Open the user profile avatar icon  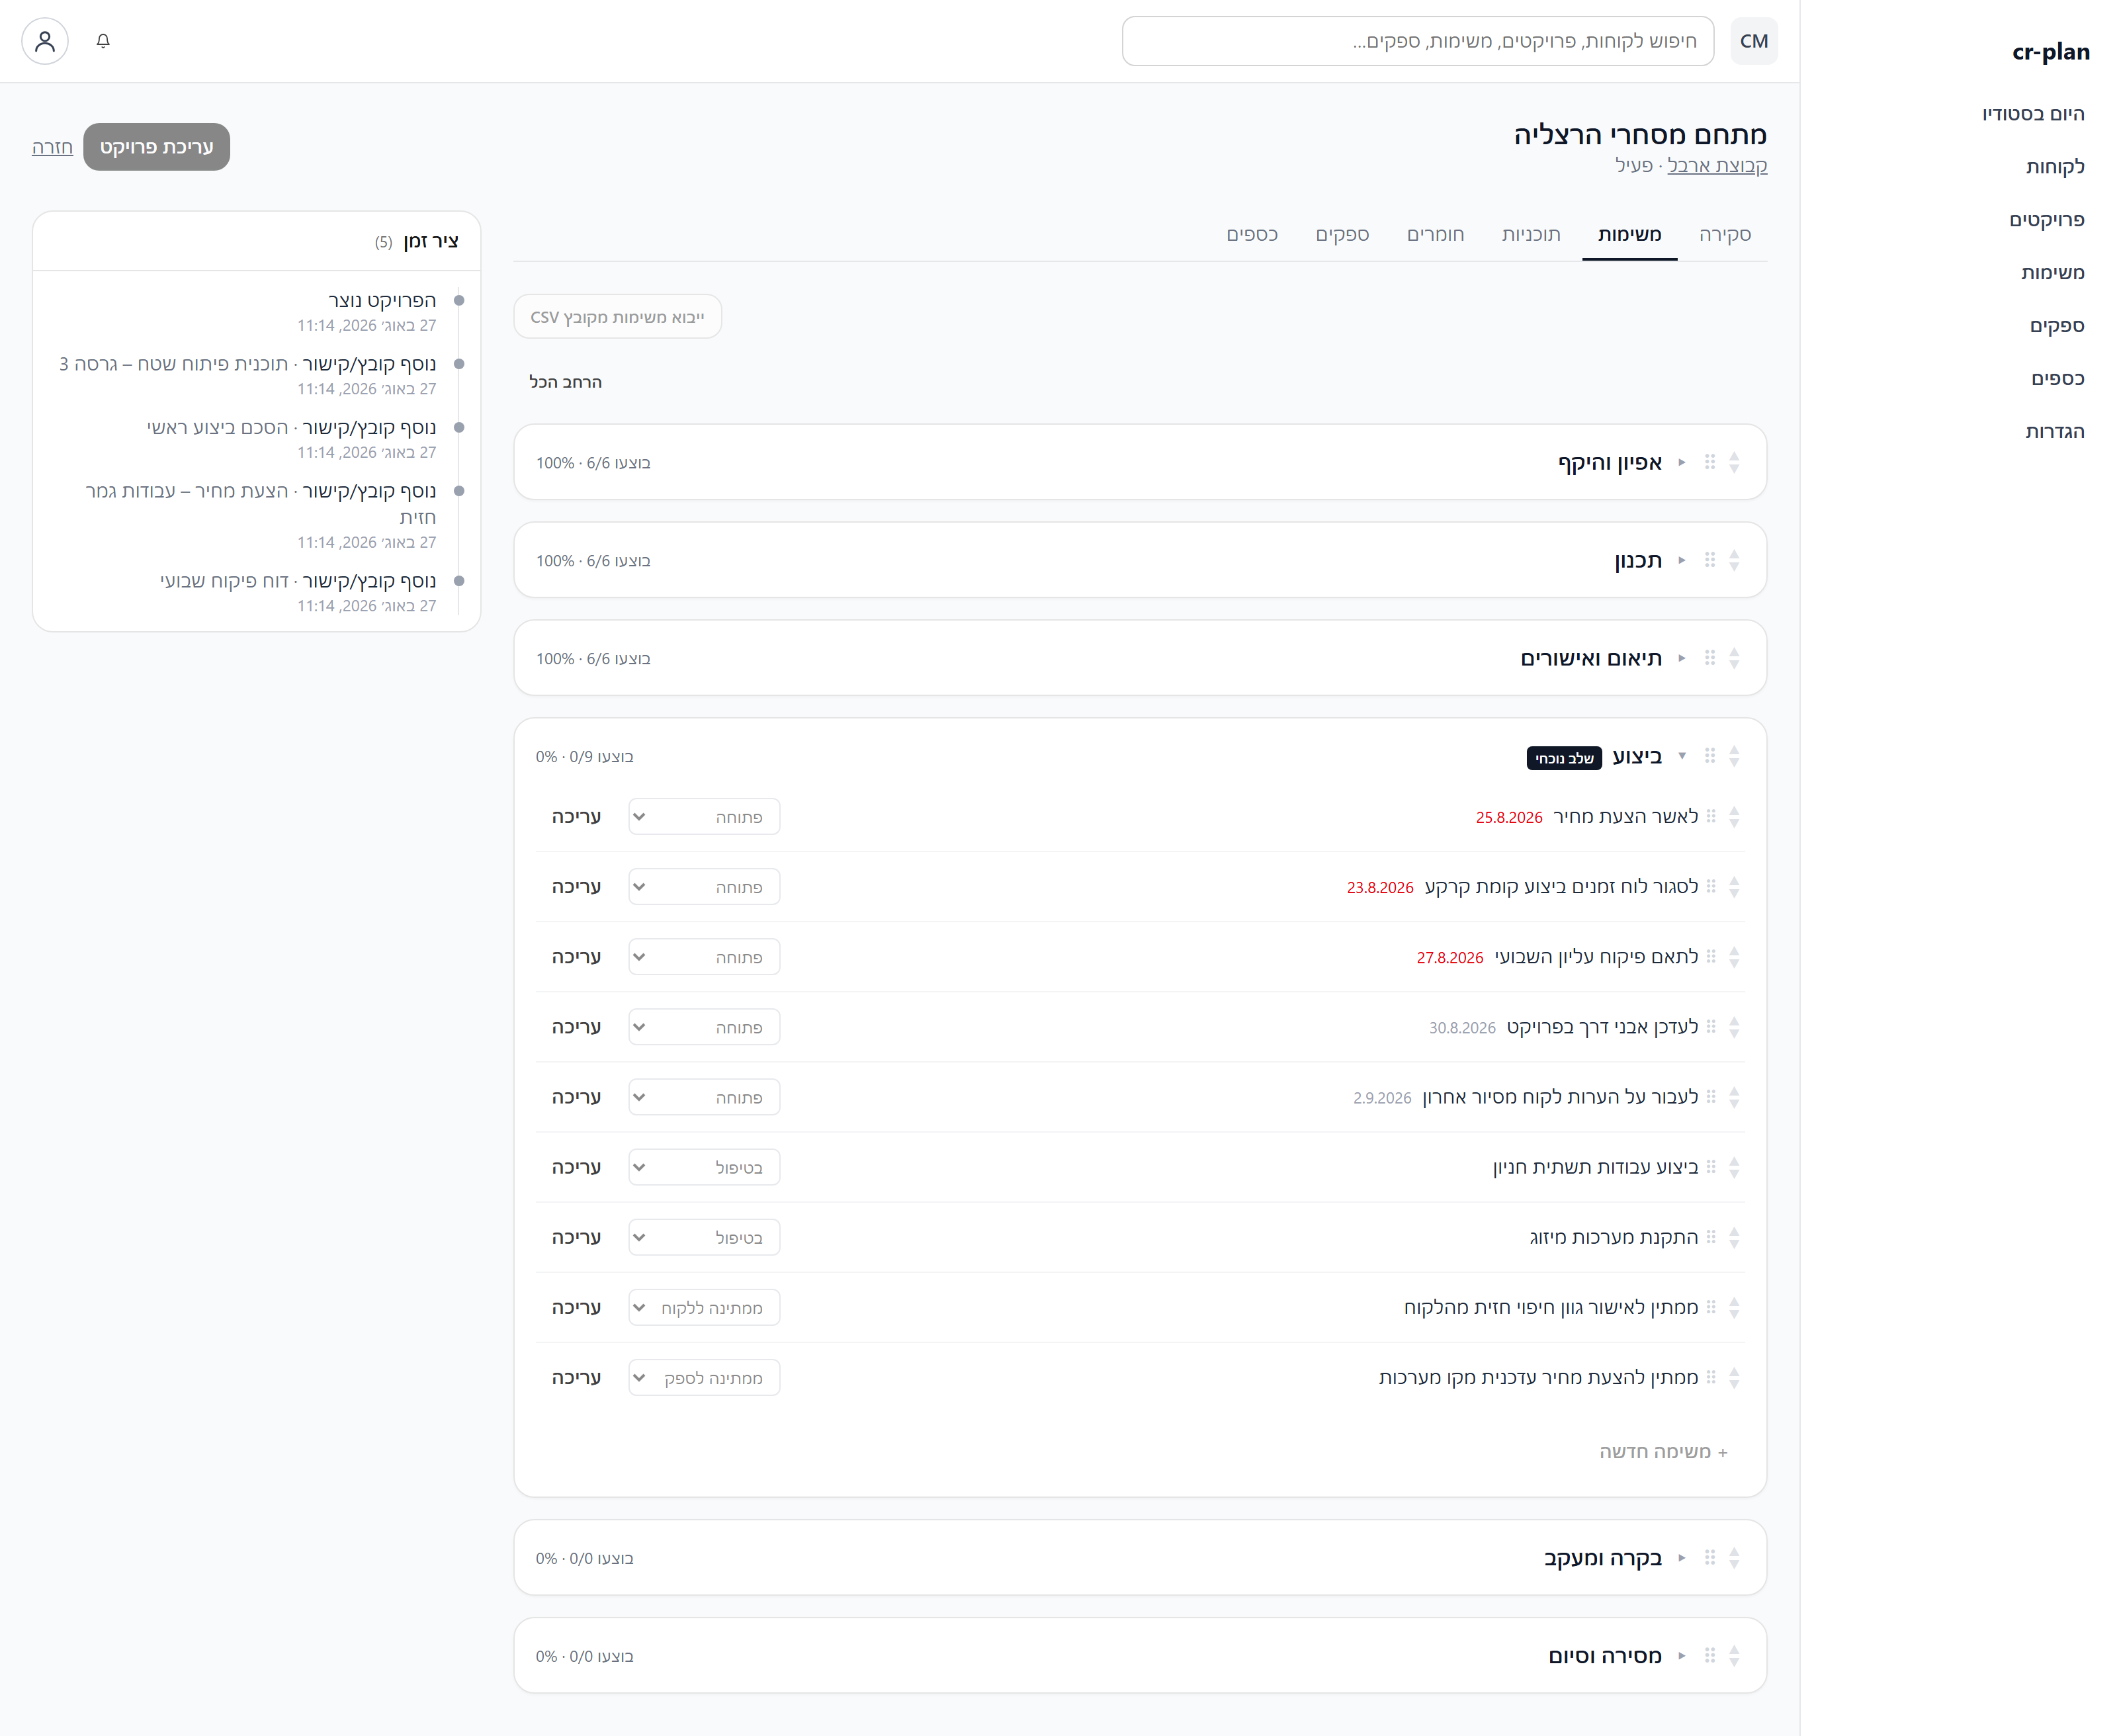(45, 41)
